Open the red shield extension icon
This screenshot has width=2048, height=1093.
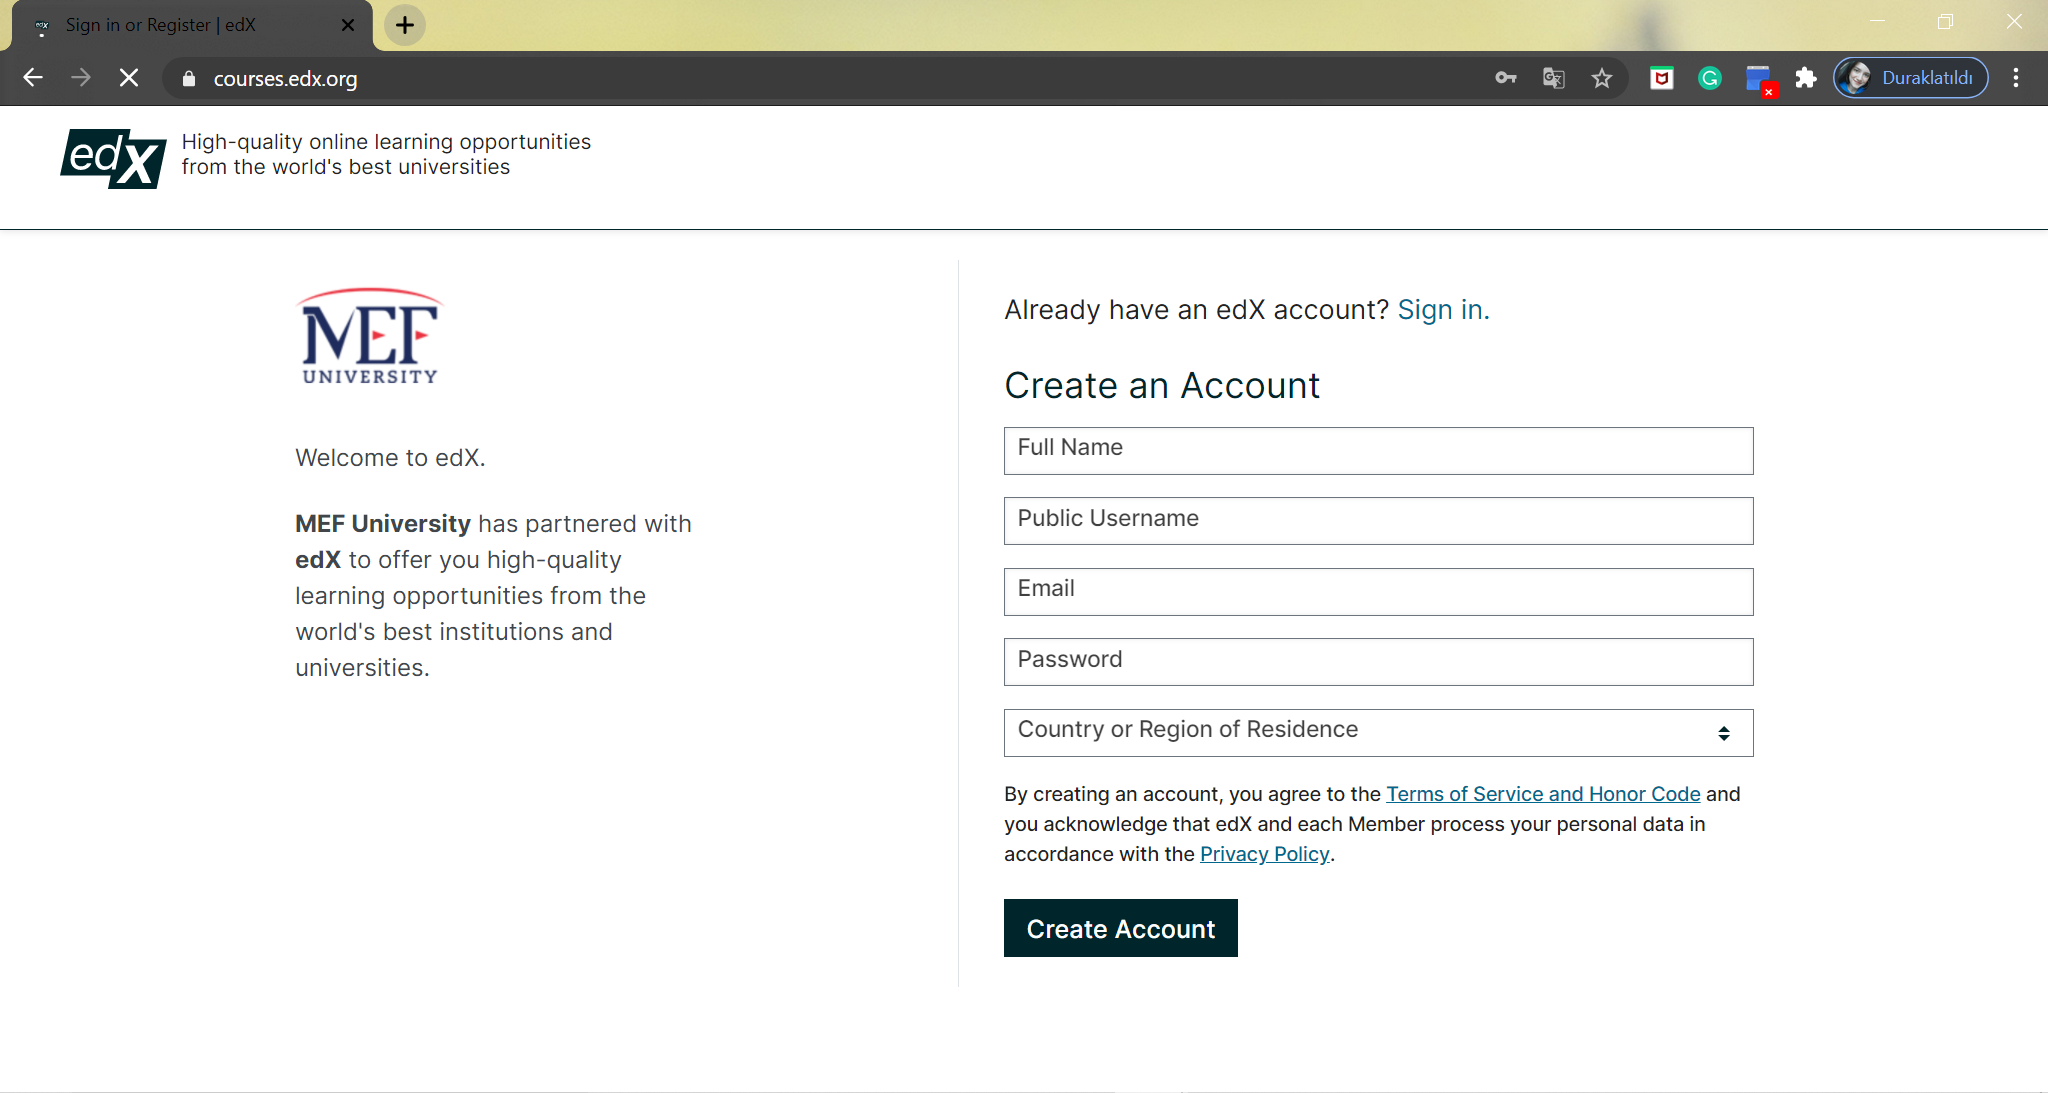click(x=1662, y=78)
